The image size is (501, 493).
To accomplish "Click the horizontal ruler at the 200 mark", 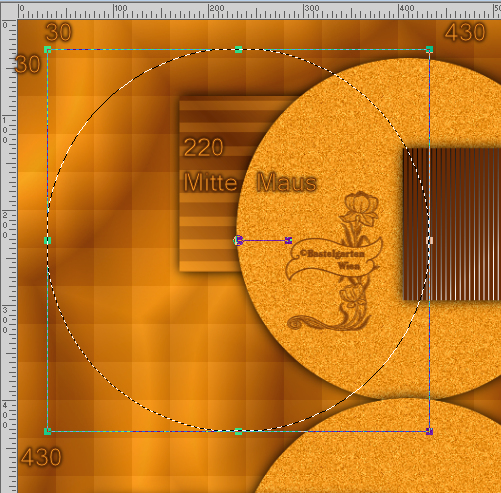I will (209, 11).
